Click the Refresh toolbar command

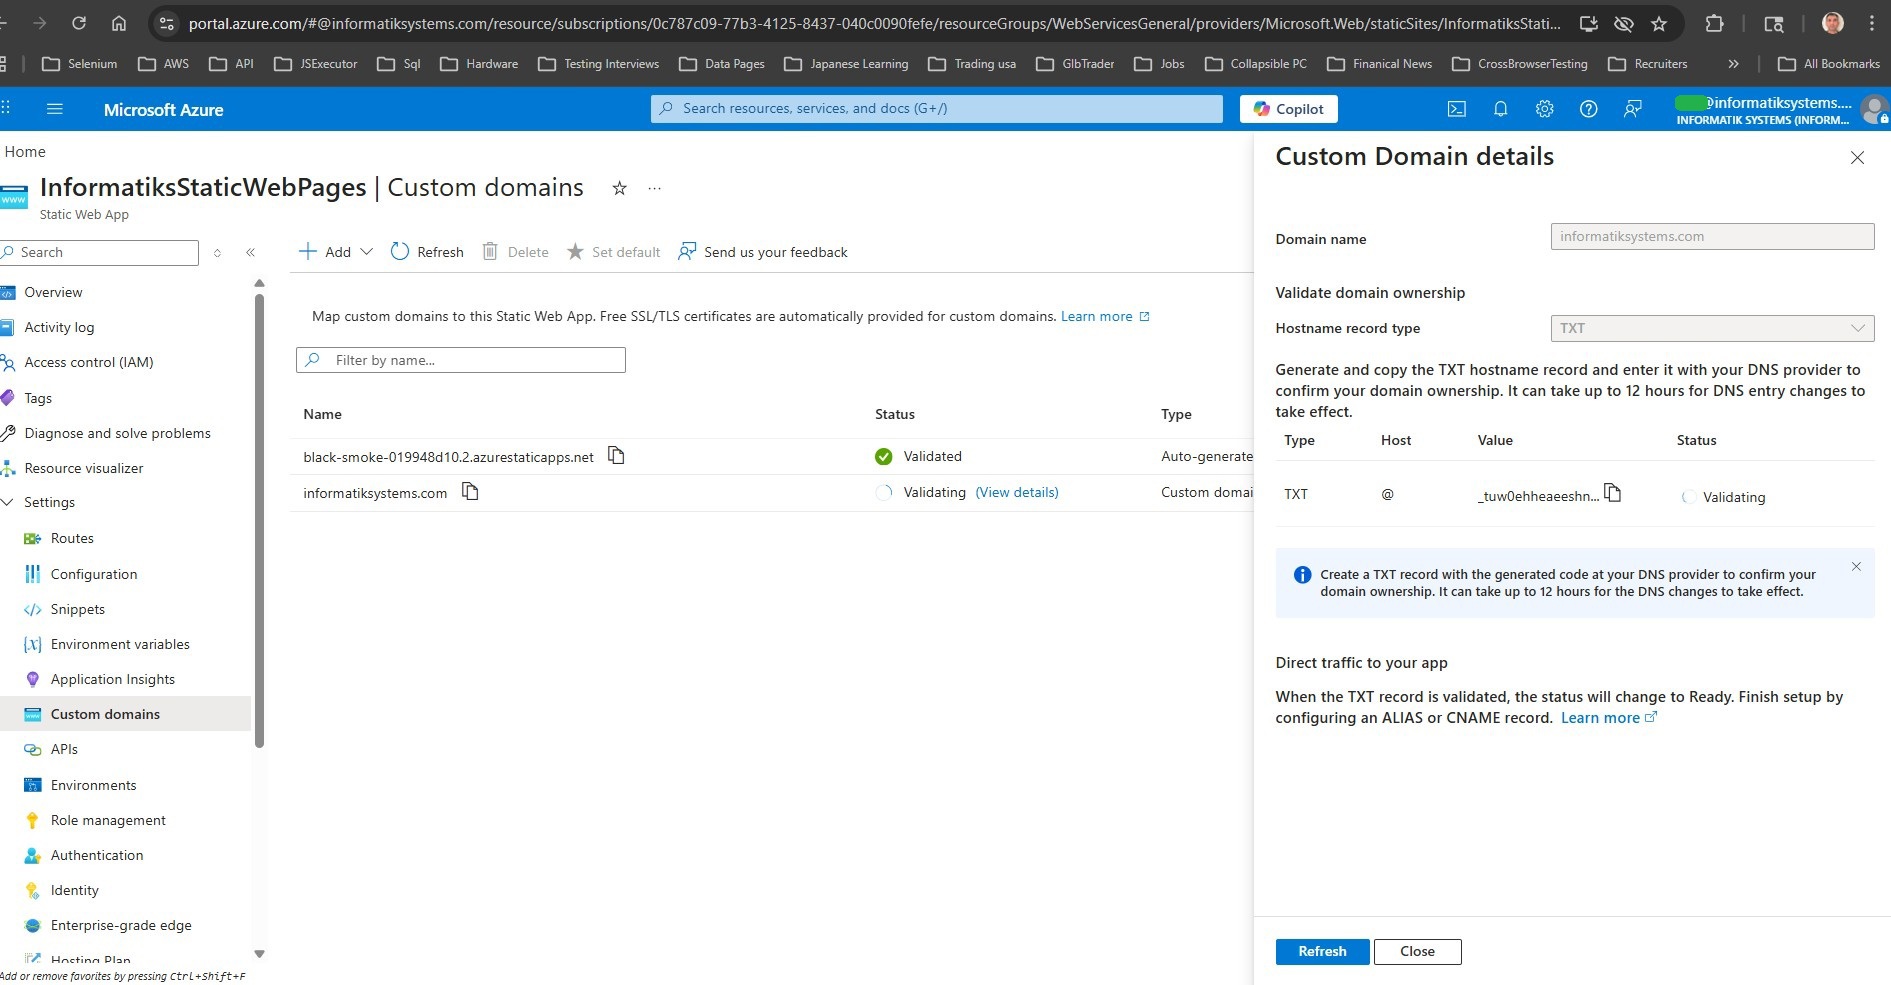click(x=427, y=252)
